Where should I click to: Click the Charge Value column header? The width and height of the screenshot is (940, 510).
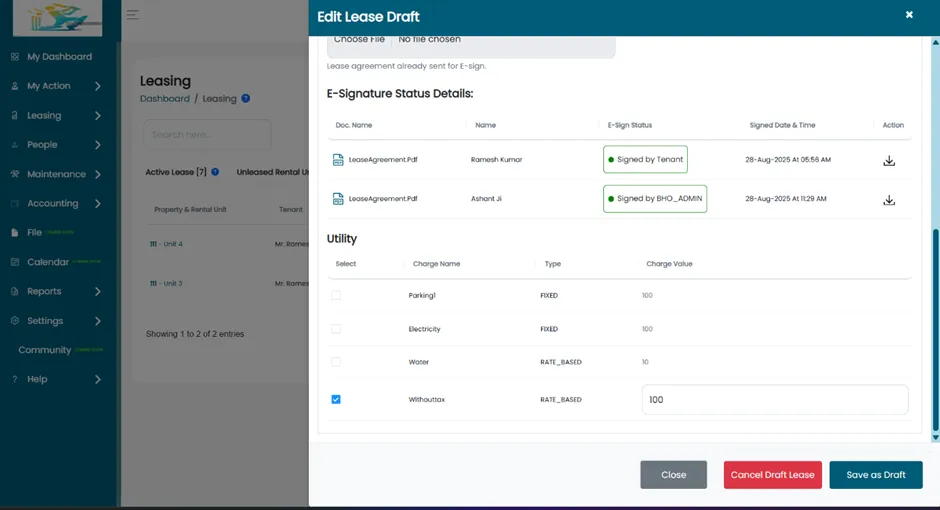[x=669, y=264]
